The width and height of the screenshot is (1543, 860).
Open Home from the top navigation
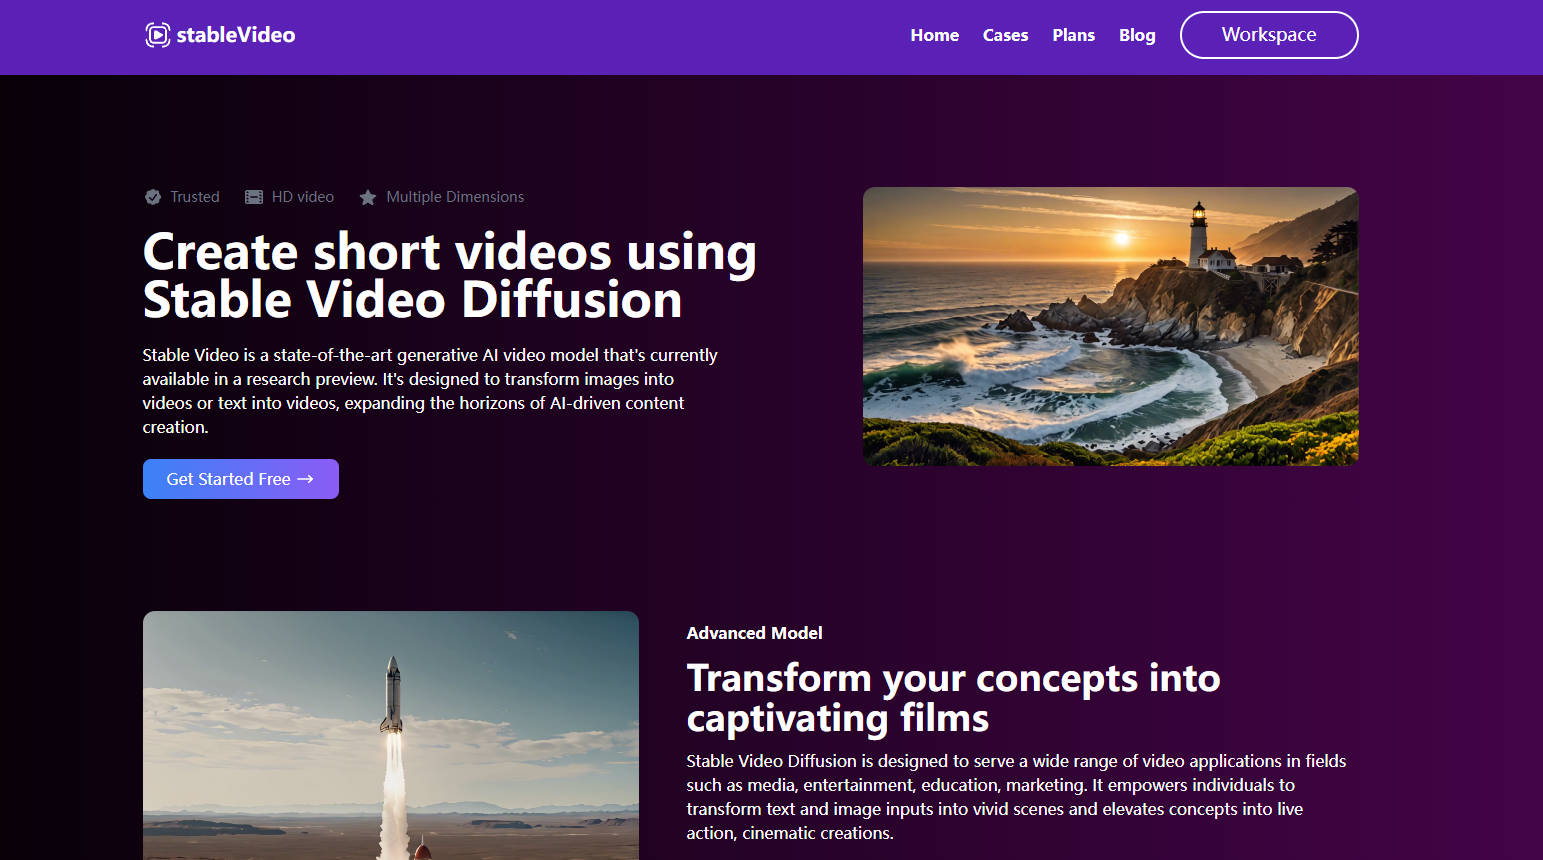(x=934, y=35)
